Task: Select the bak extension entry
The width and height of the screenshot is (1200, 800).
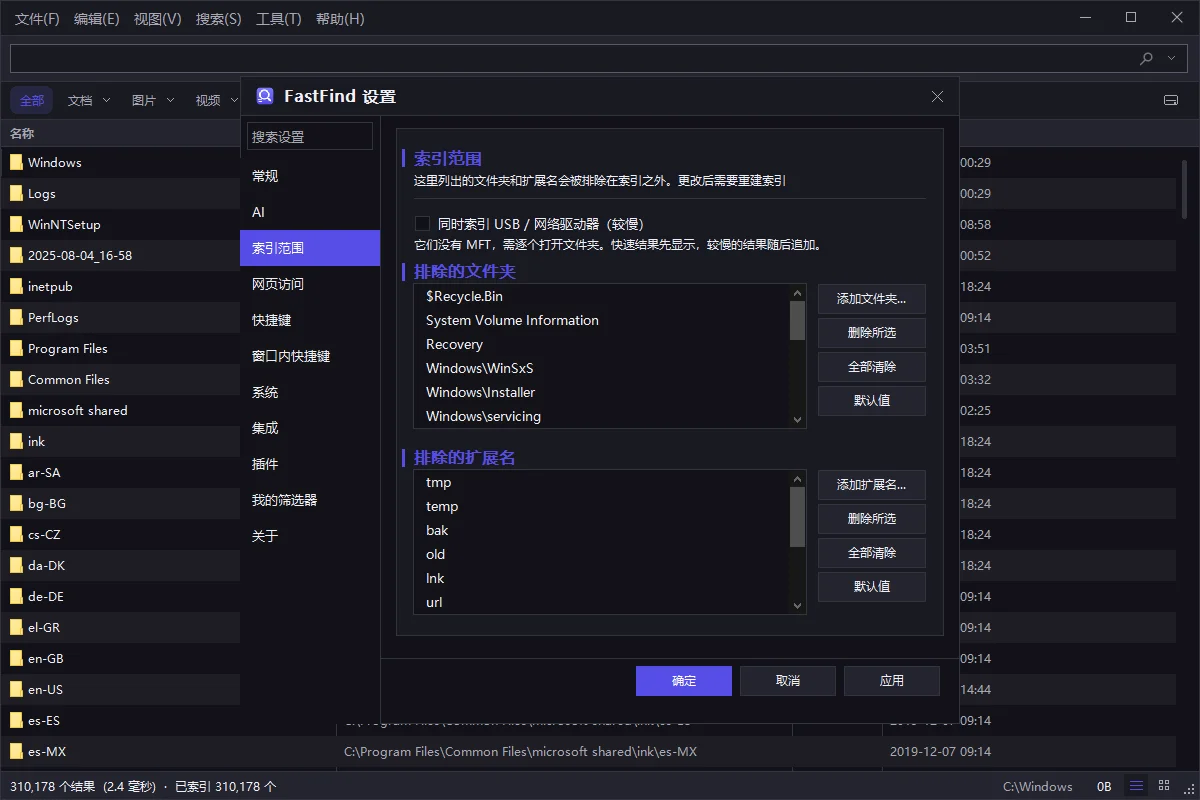Action: [601, 530]
